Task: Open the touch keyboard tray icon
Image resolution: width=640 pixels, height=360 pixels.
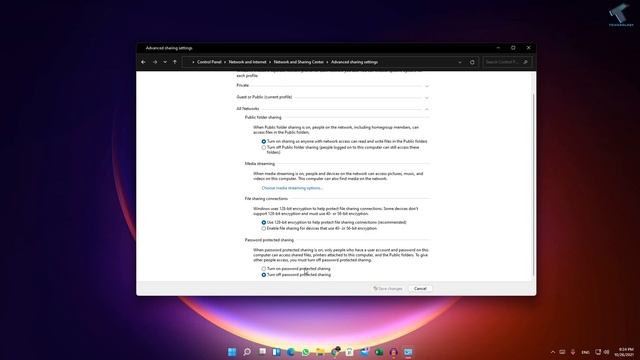Action: coord(562,352)
